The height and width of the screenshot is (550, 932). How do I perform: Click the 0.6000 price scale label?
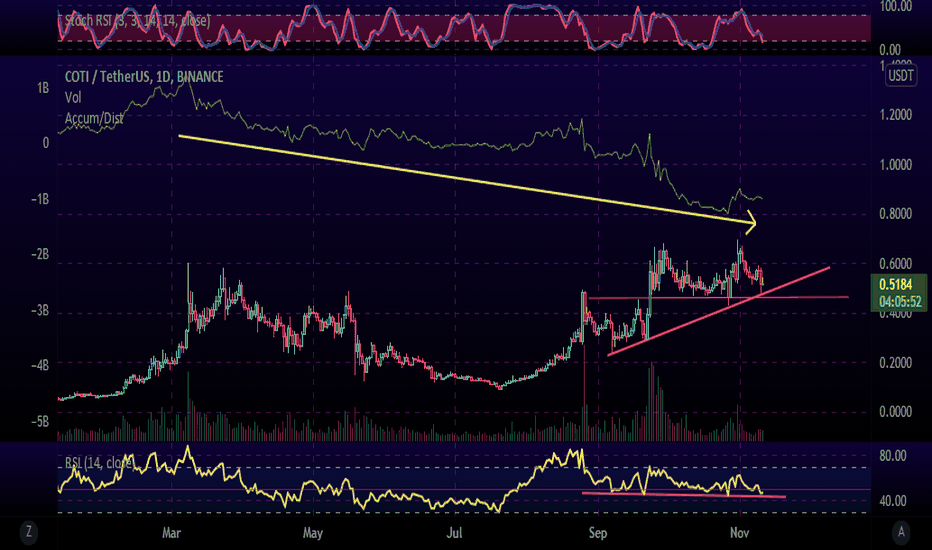[896, 263]
